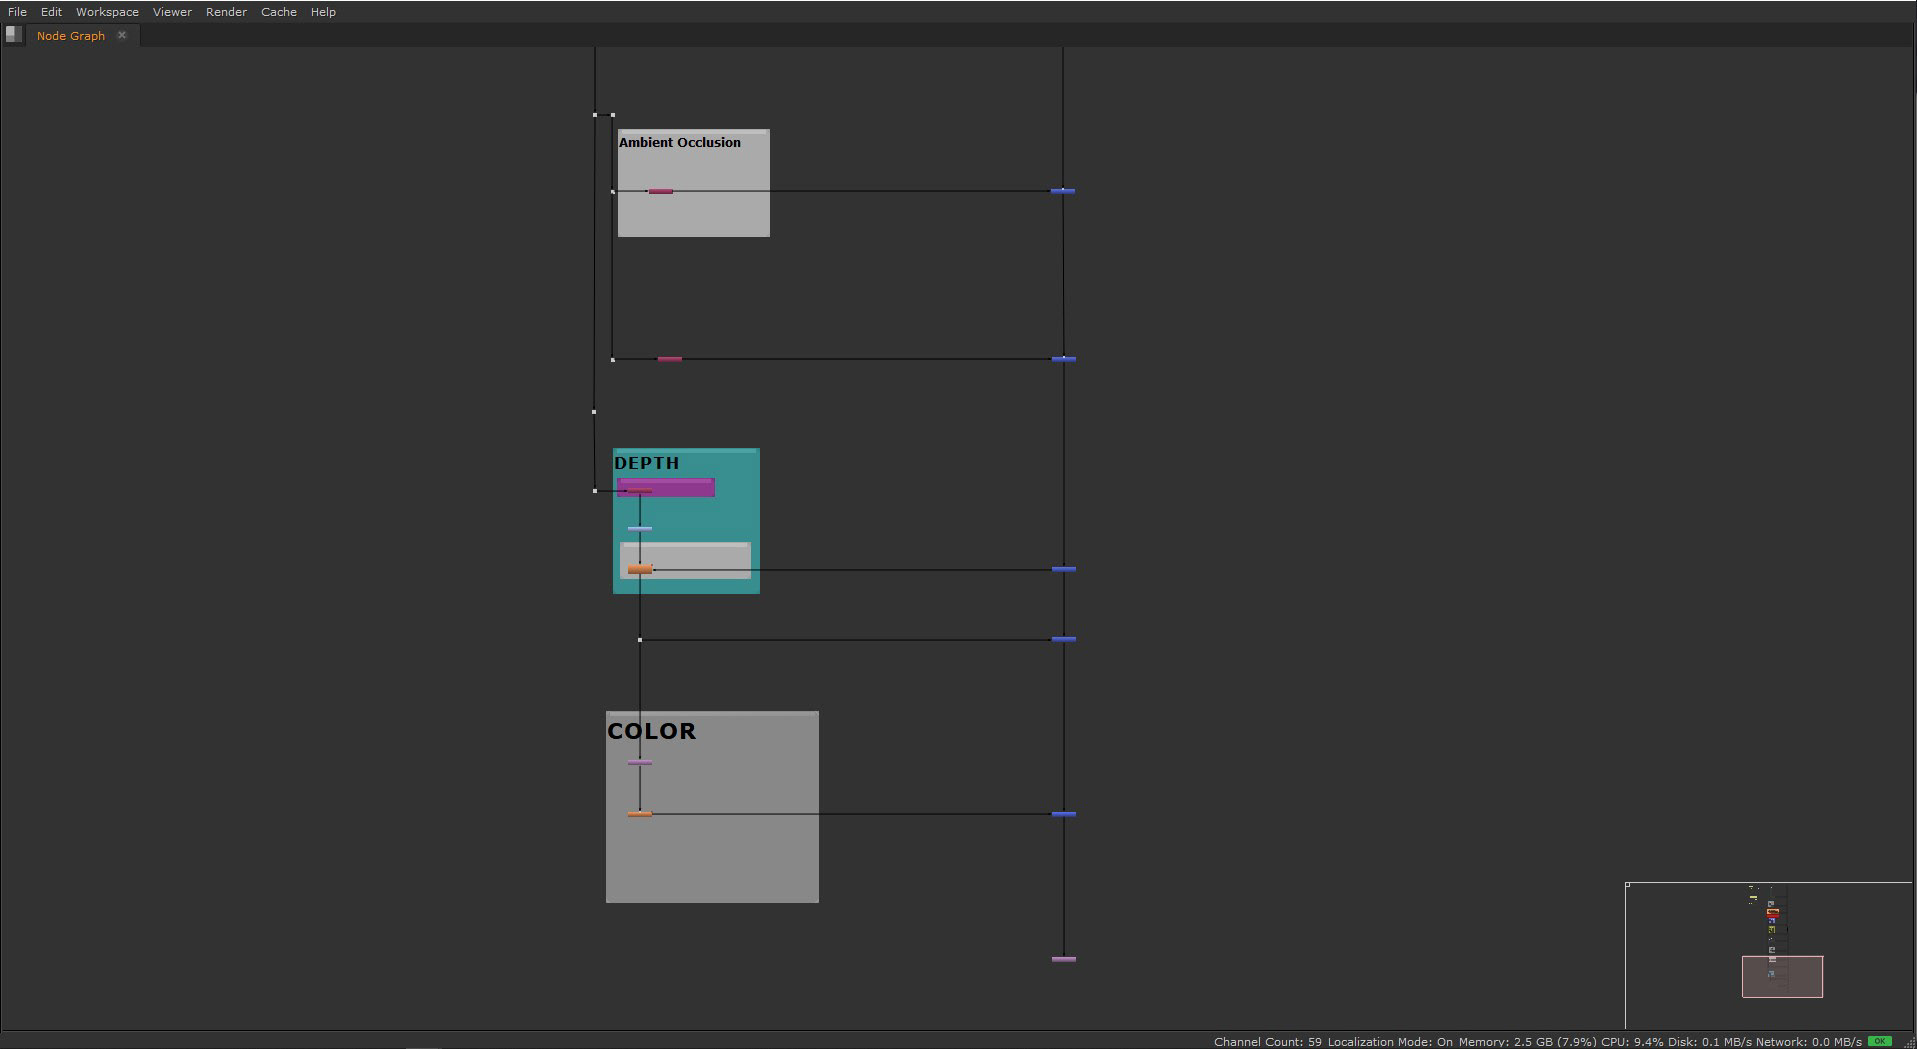Open the Workspace menu

coord(107,12)
